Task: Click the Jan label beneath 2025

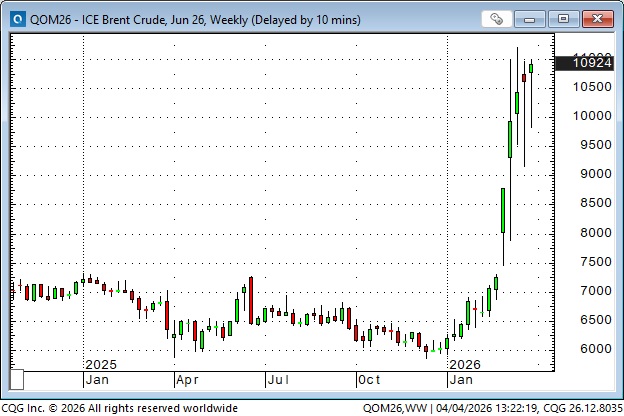Action: (x=97, y=380)
